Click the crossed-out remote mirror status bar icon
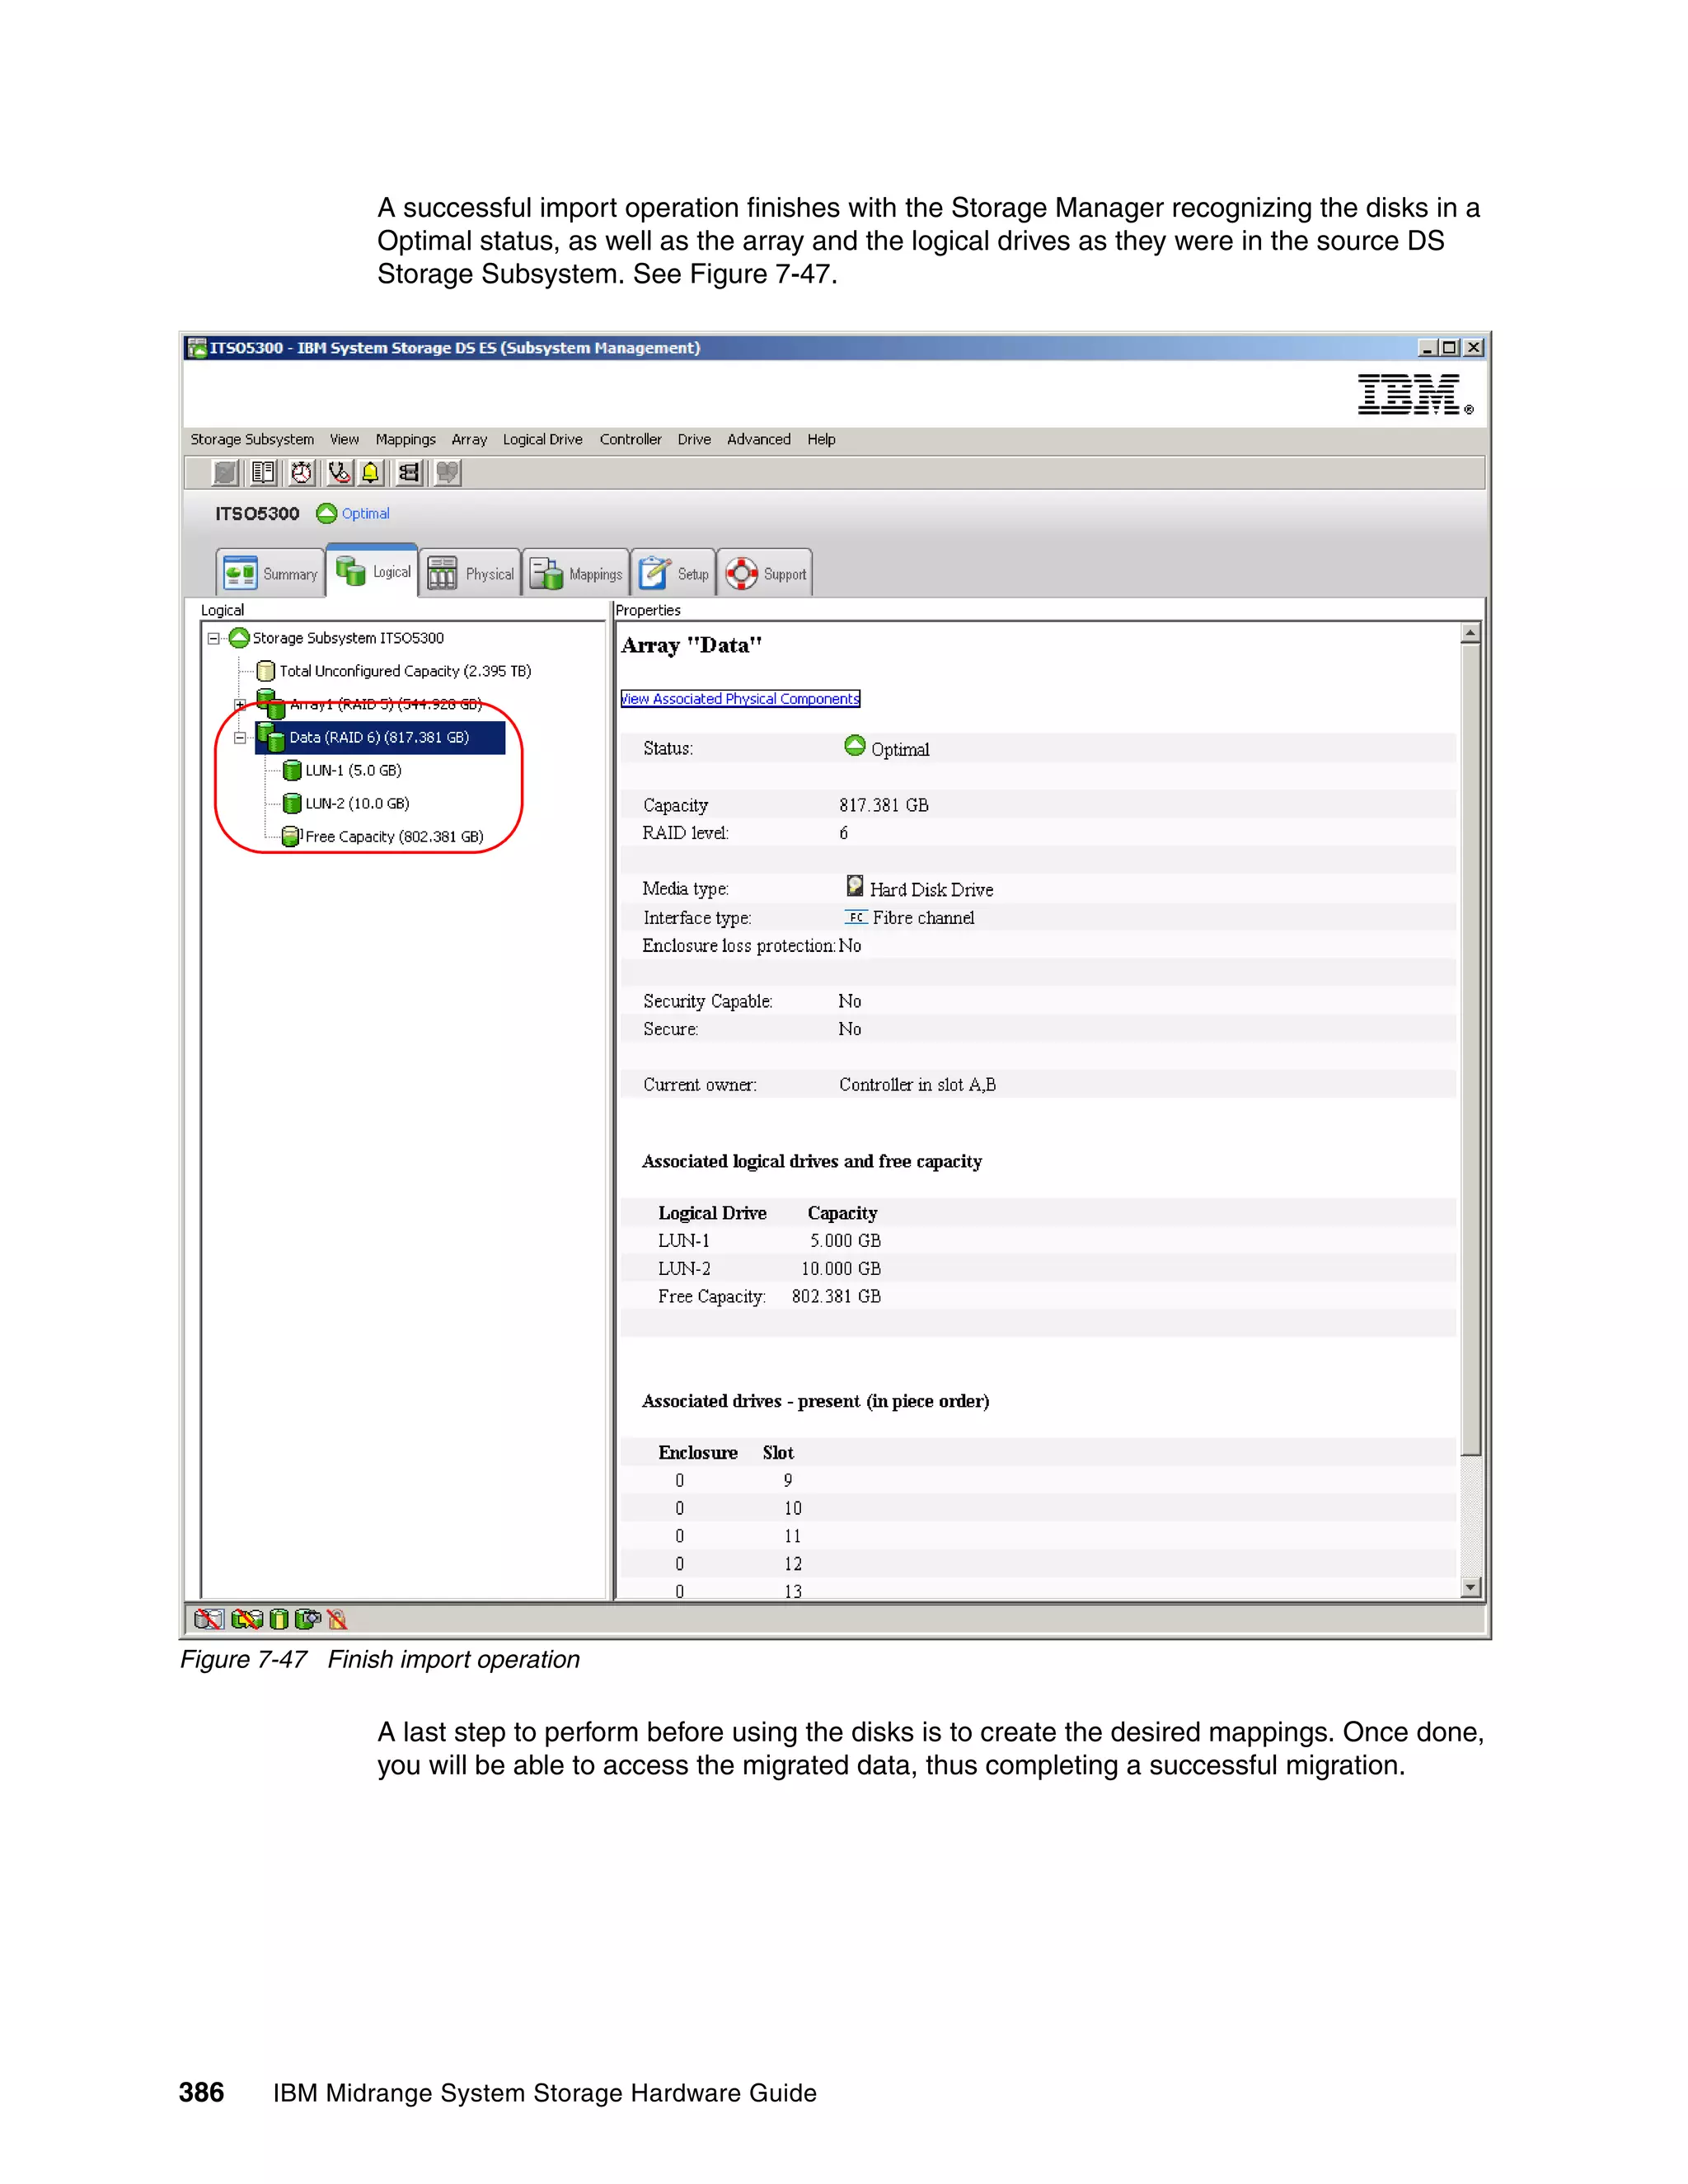The height and width of the screenshot is (2184, 1688). [209, 1619]
